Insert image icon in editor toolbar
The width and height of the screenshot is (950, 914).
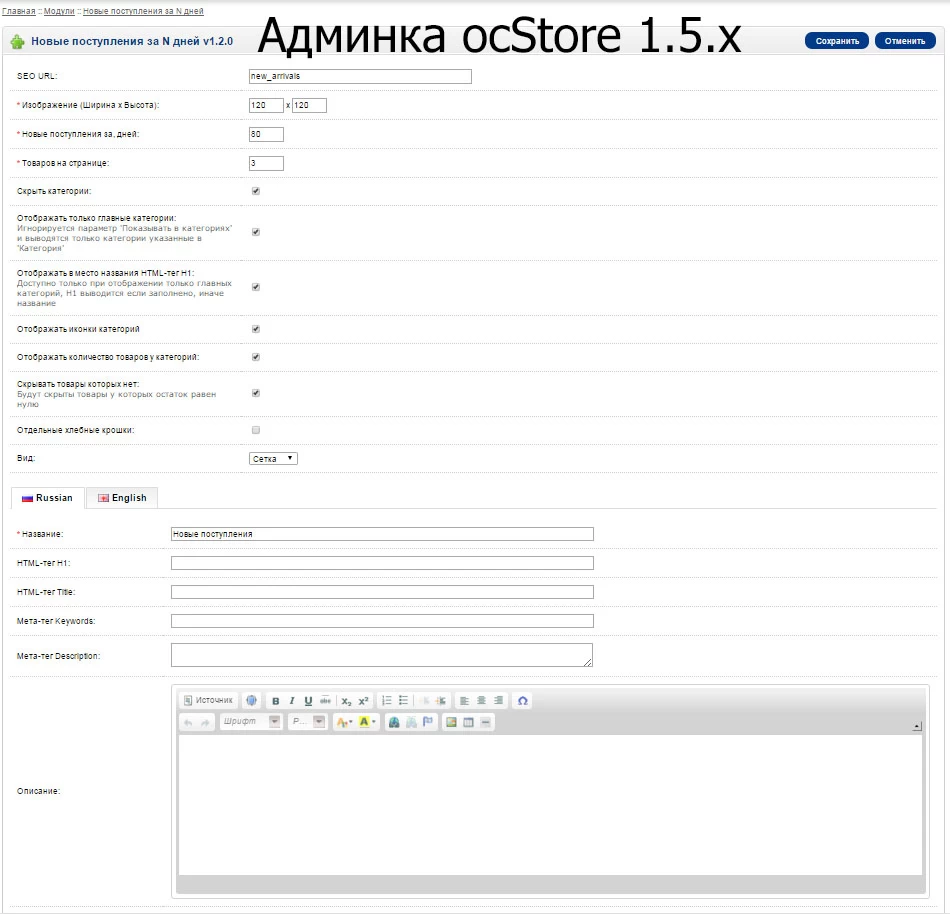pos(451,722)
